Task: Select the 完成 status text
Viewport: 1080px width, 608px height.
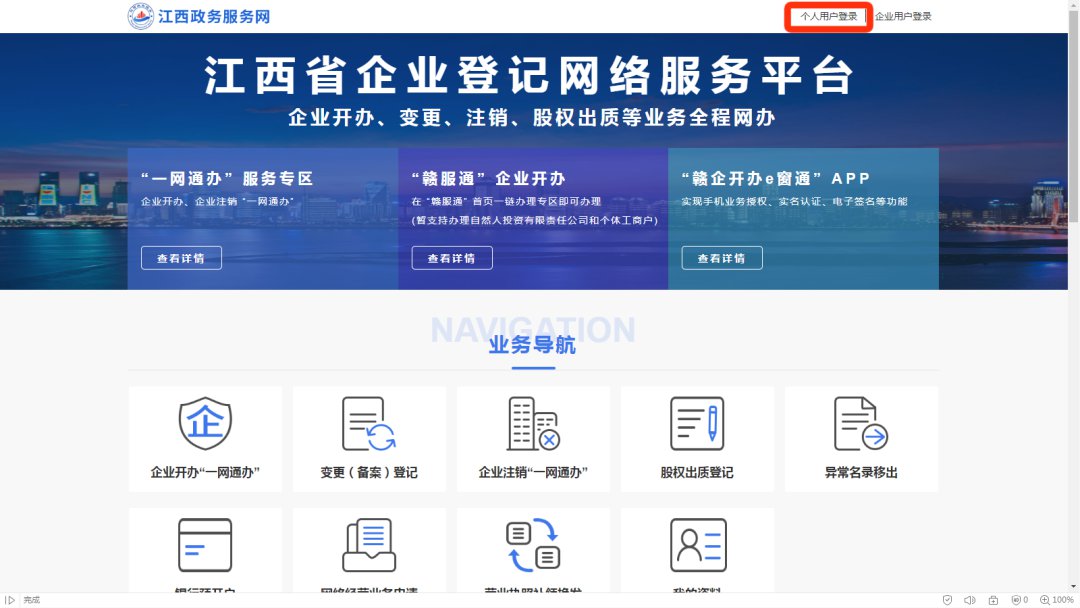Action: point(32,600)
